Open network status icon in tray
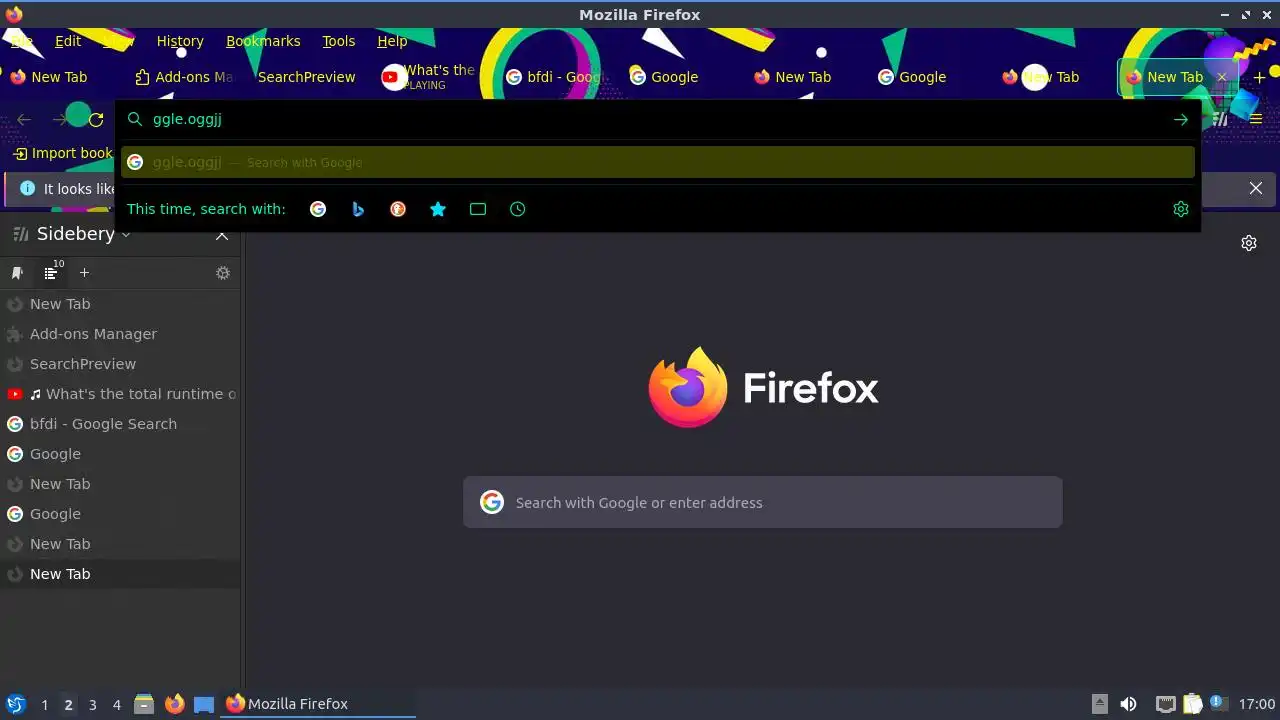Viewport: 1280px width, 720px height. point(1165,704)
